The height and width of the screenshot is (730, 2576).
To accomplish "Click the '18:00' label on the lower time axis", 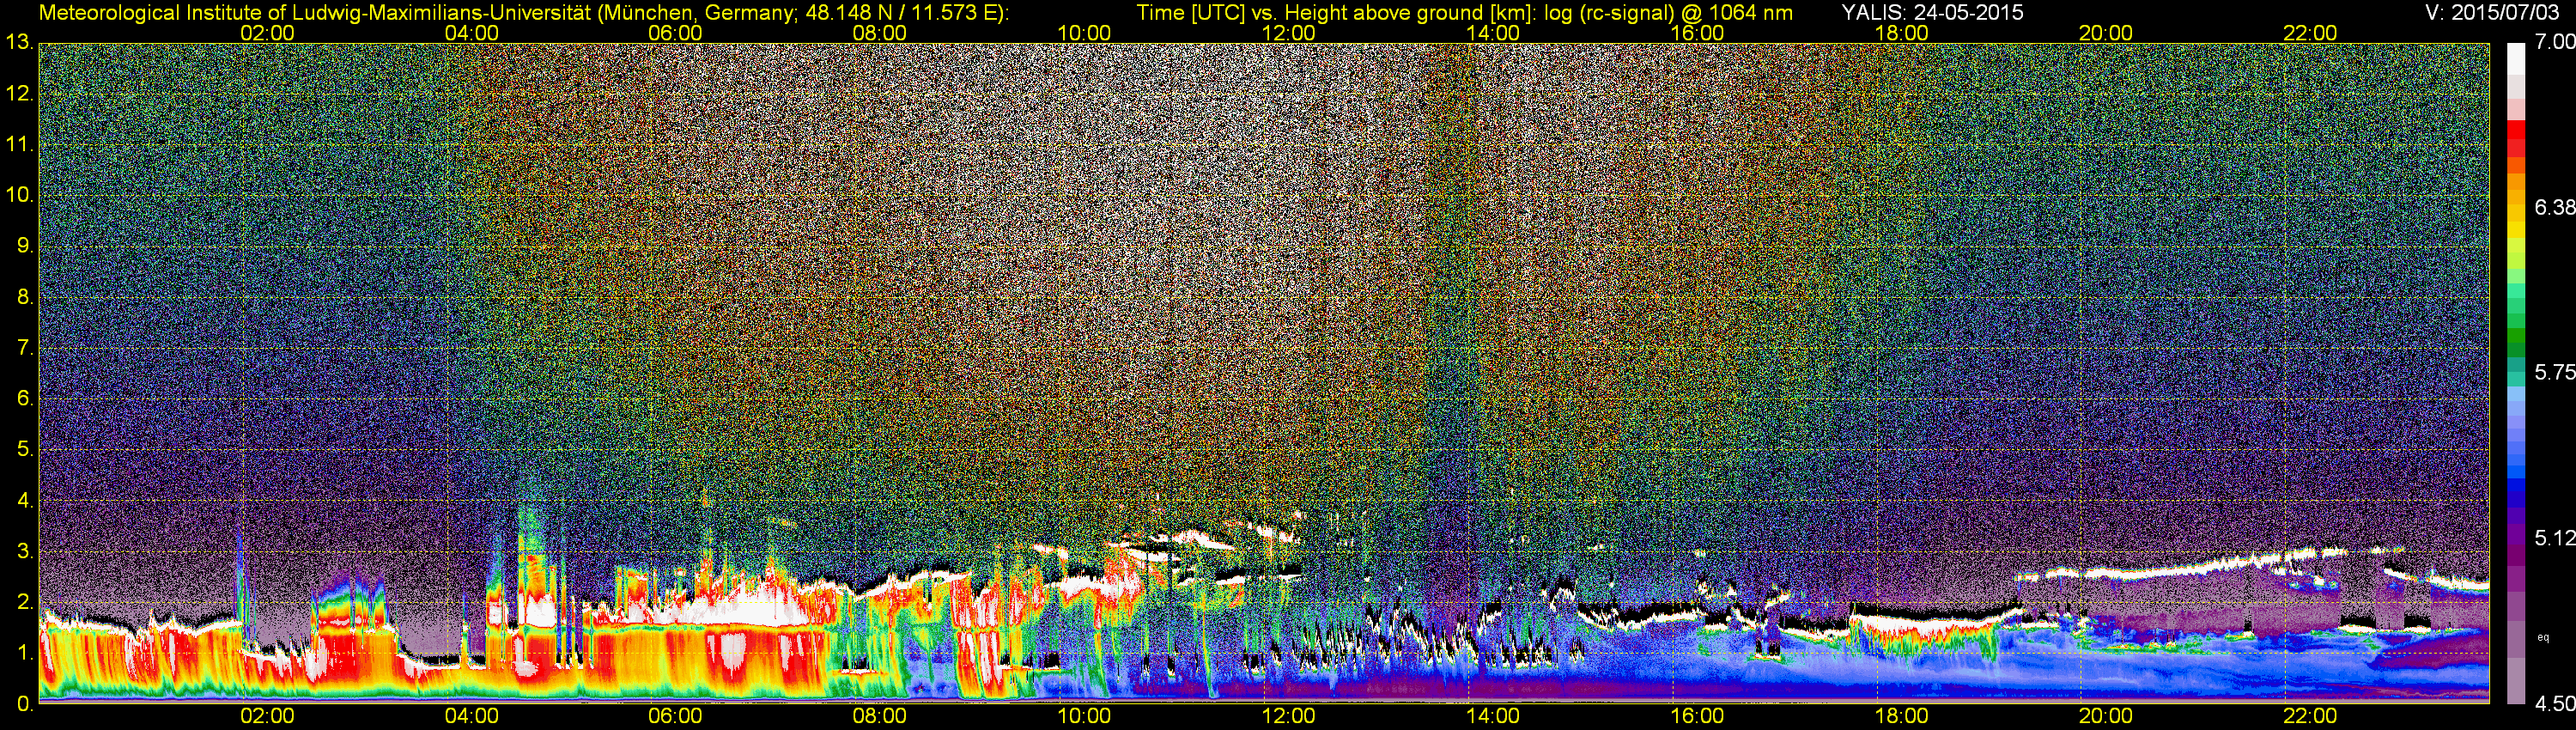I will point(1901,716).
